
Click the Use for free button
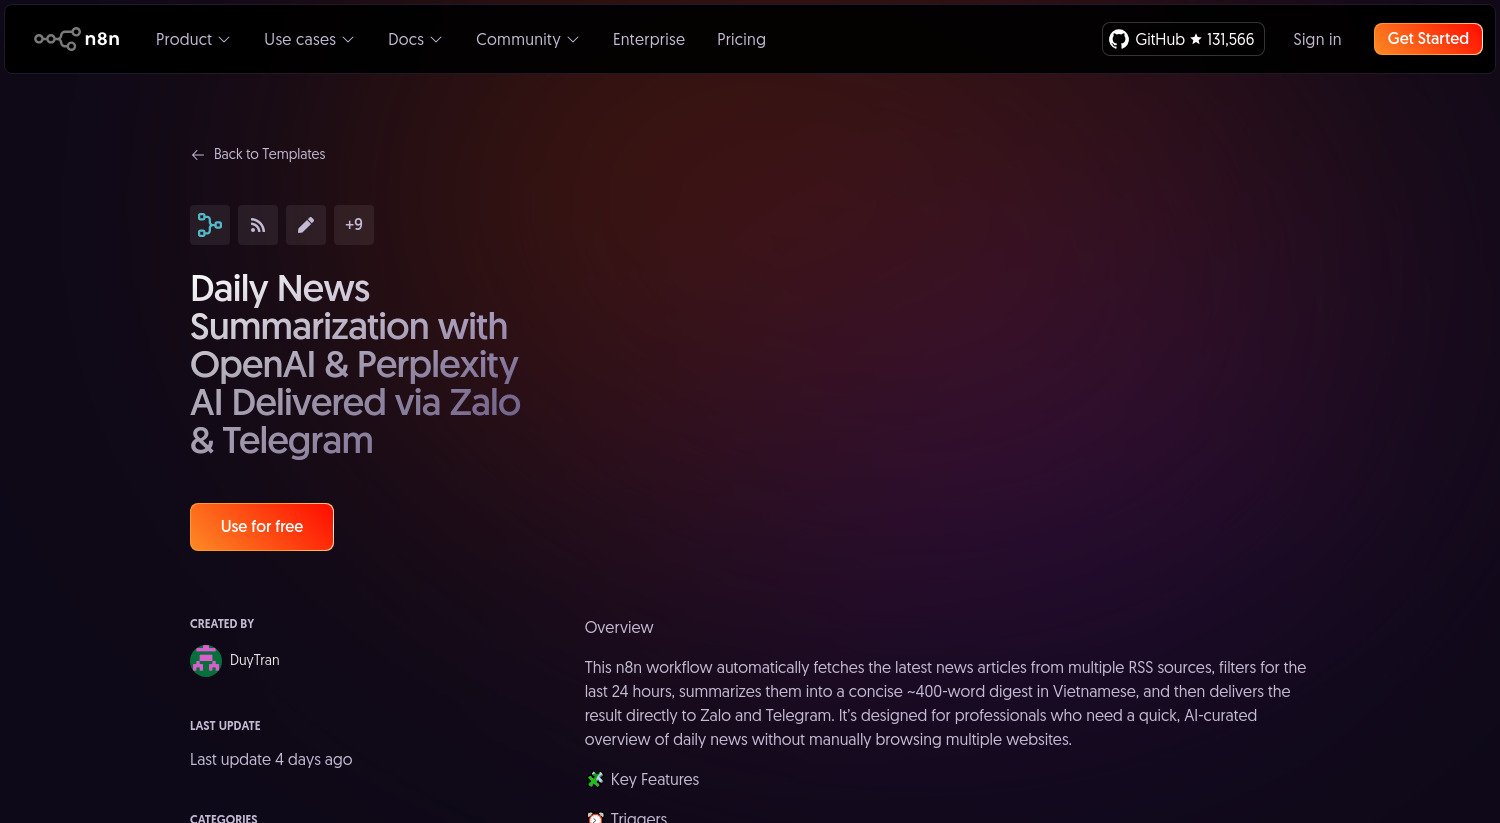click(262, 527)
